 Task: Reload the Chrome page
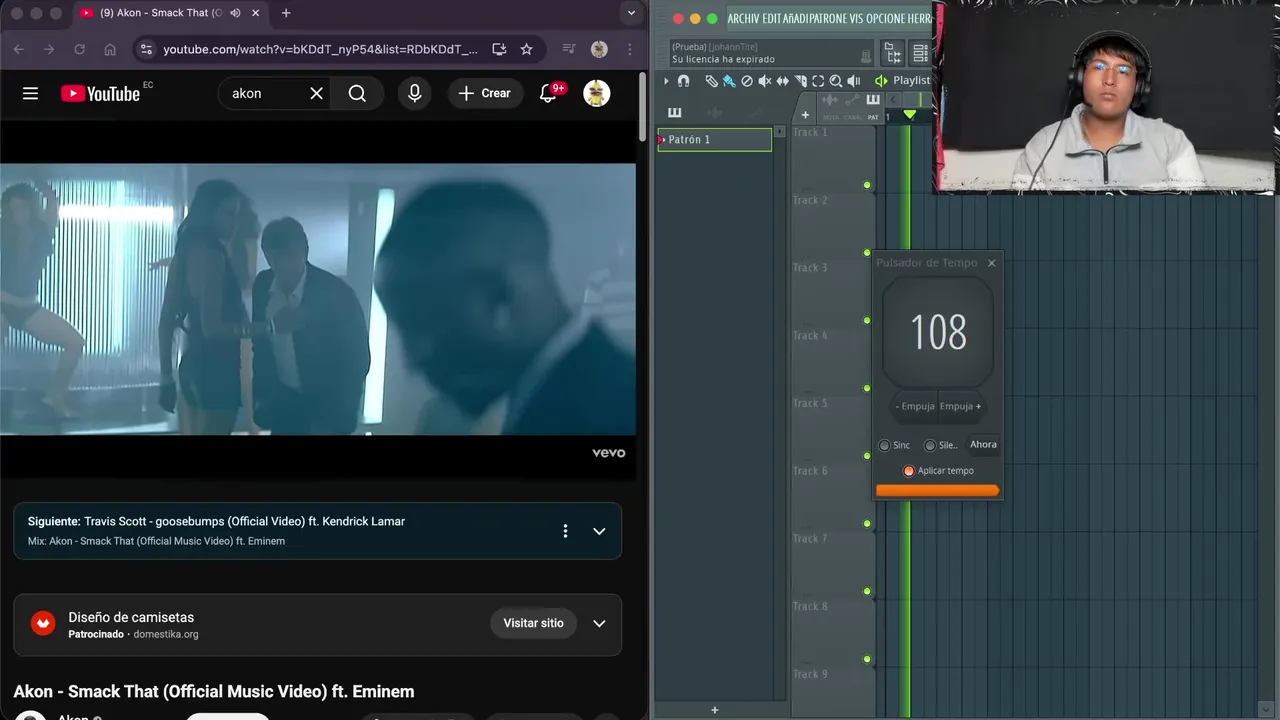tap(79, 49)
